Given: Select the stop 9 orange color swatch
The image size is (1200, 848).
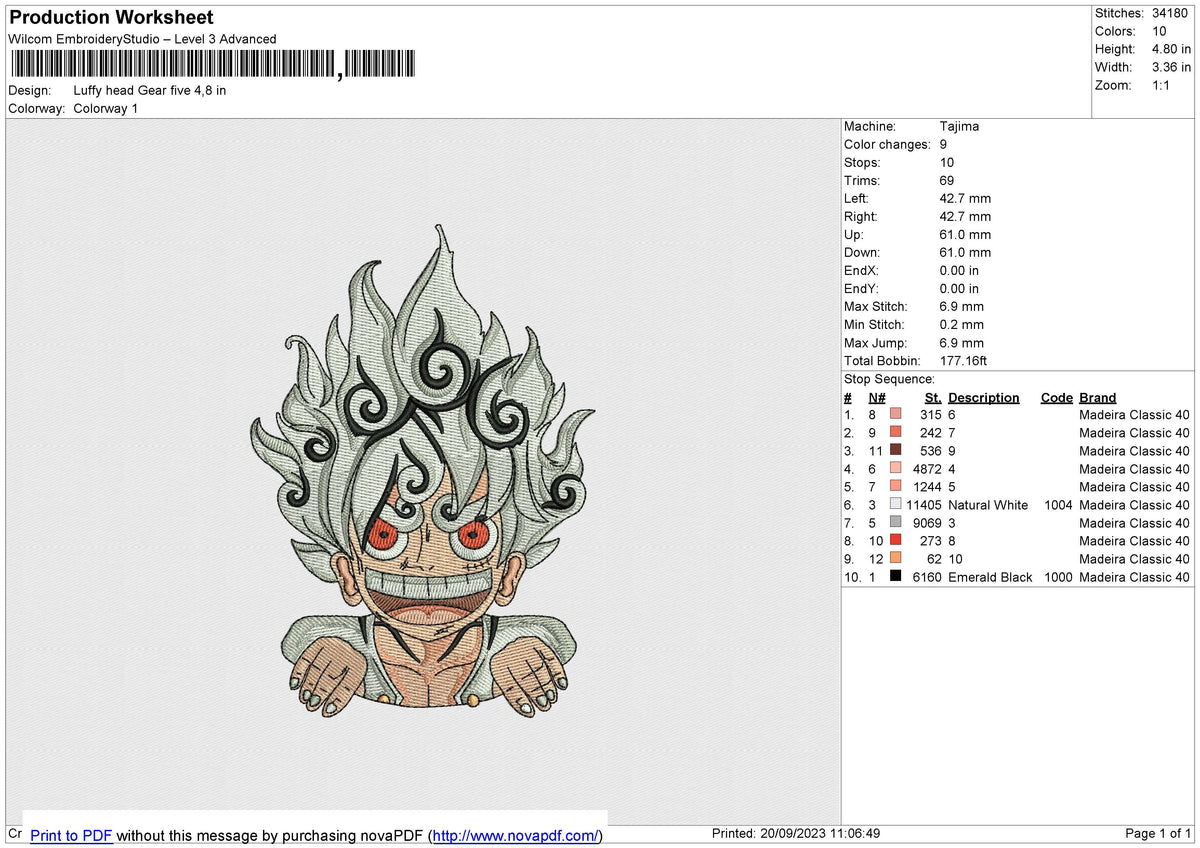Looking at the screenshot, I should click(895, 558).
